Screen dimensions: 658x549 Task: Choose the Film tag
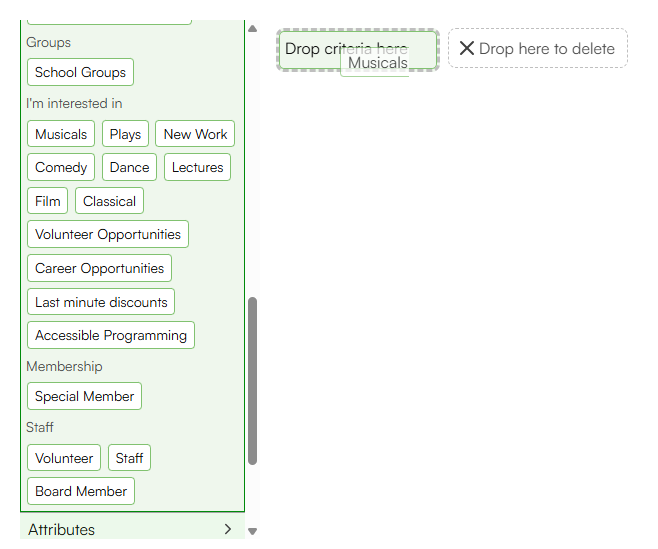(x=47, y=201)
